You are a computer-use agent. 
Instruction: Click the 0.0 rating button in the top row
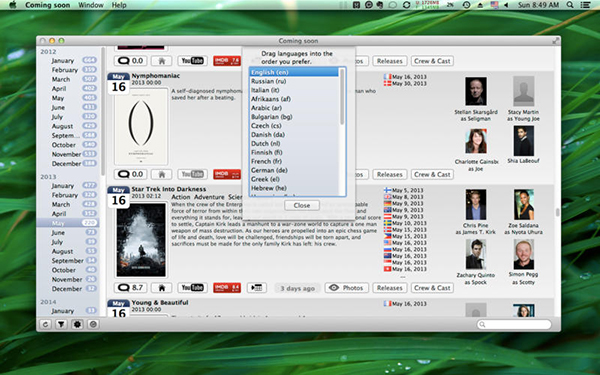click(x=130, y=61)
